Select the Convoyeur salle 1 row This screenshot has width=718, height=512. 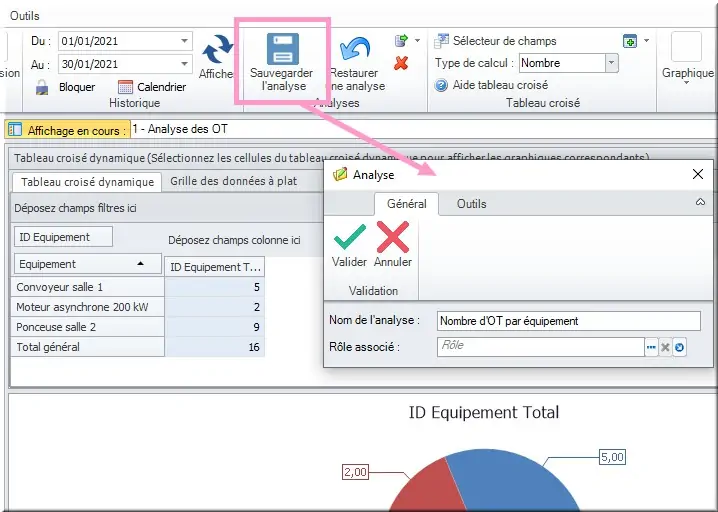(87, 287)
